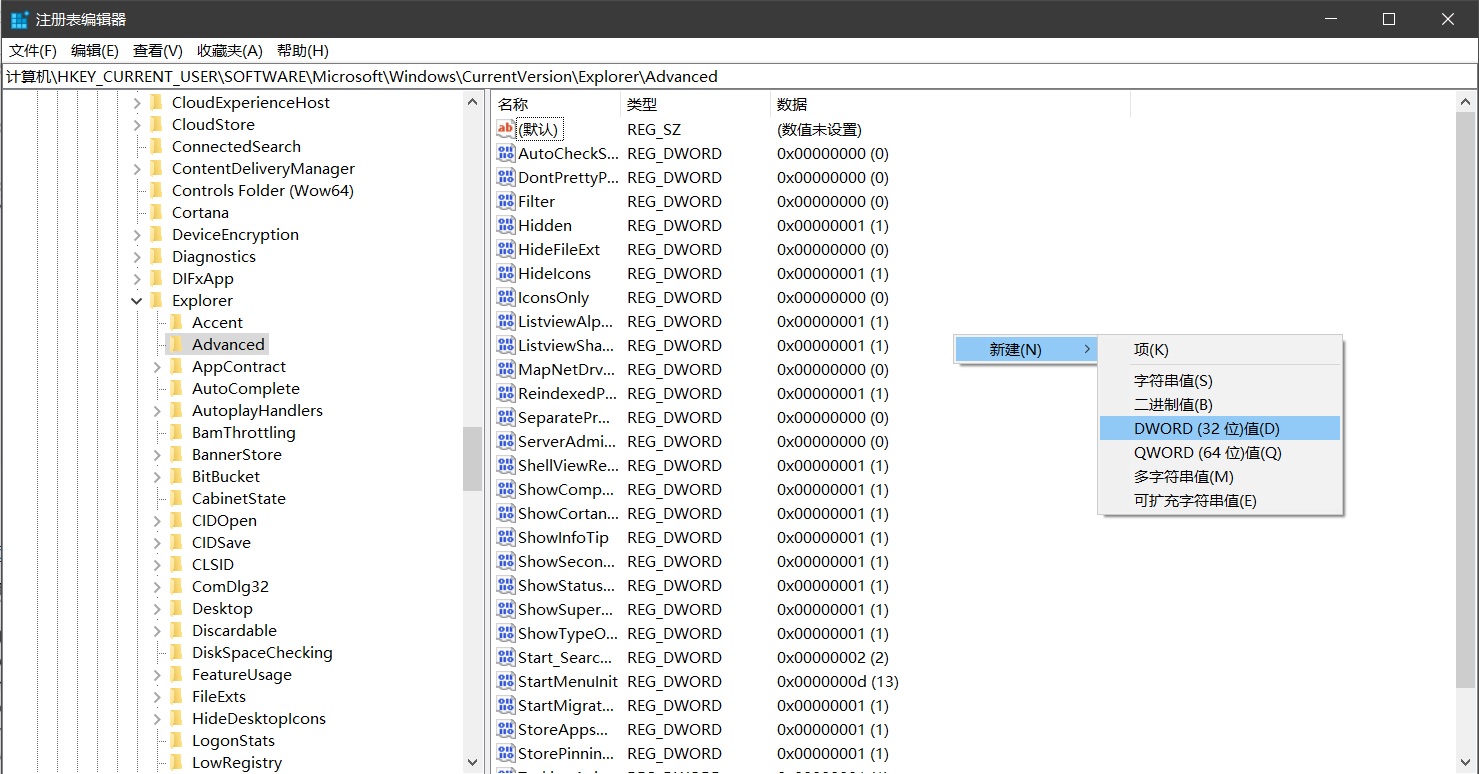
Task: Click the folder icon beside Desktop key
Action: click(x=176, y=608)
